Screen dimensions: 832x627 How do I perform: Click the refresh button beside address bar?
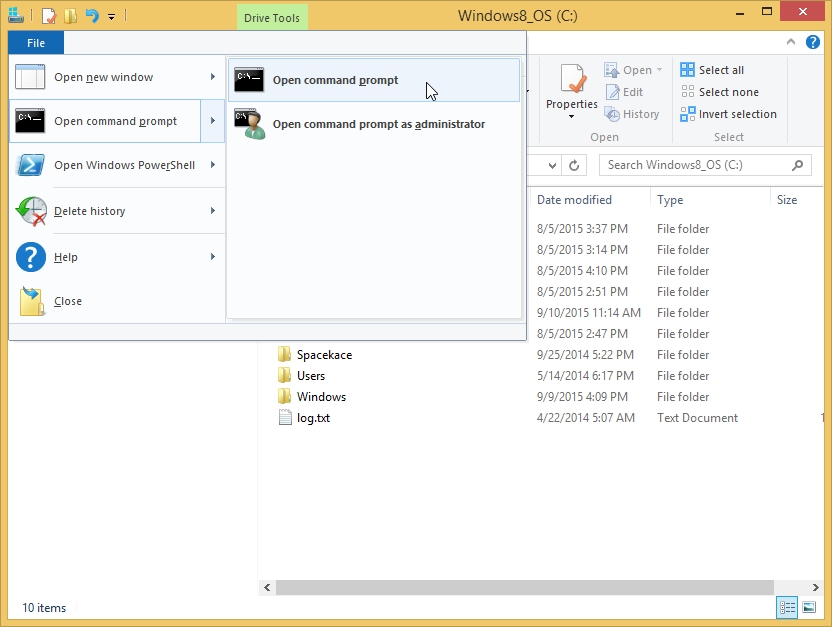(x=574, y=165)
